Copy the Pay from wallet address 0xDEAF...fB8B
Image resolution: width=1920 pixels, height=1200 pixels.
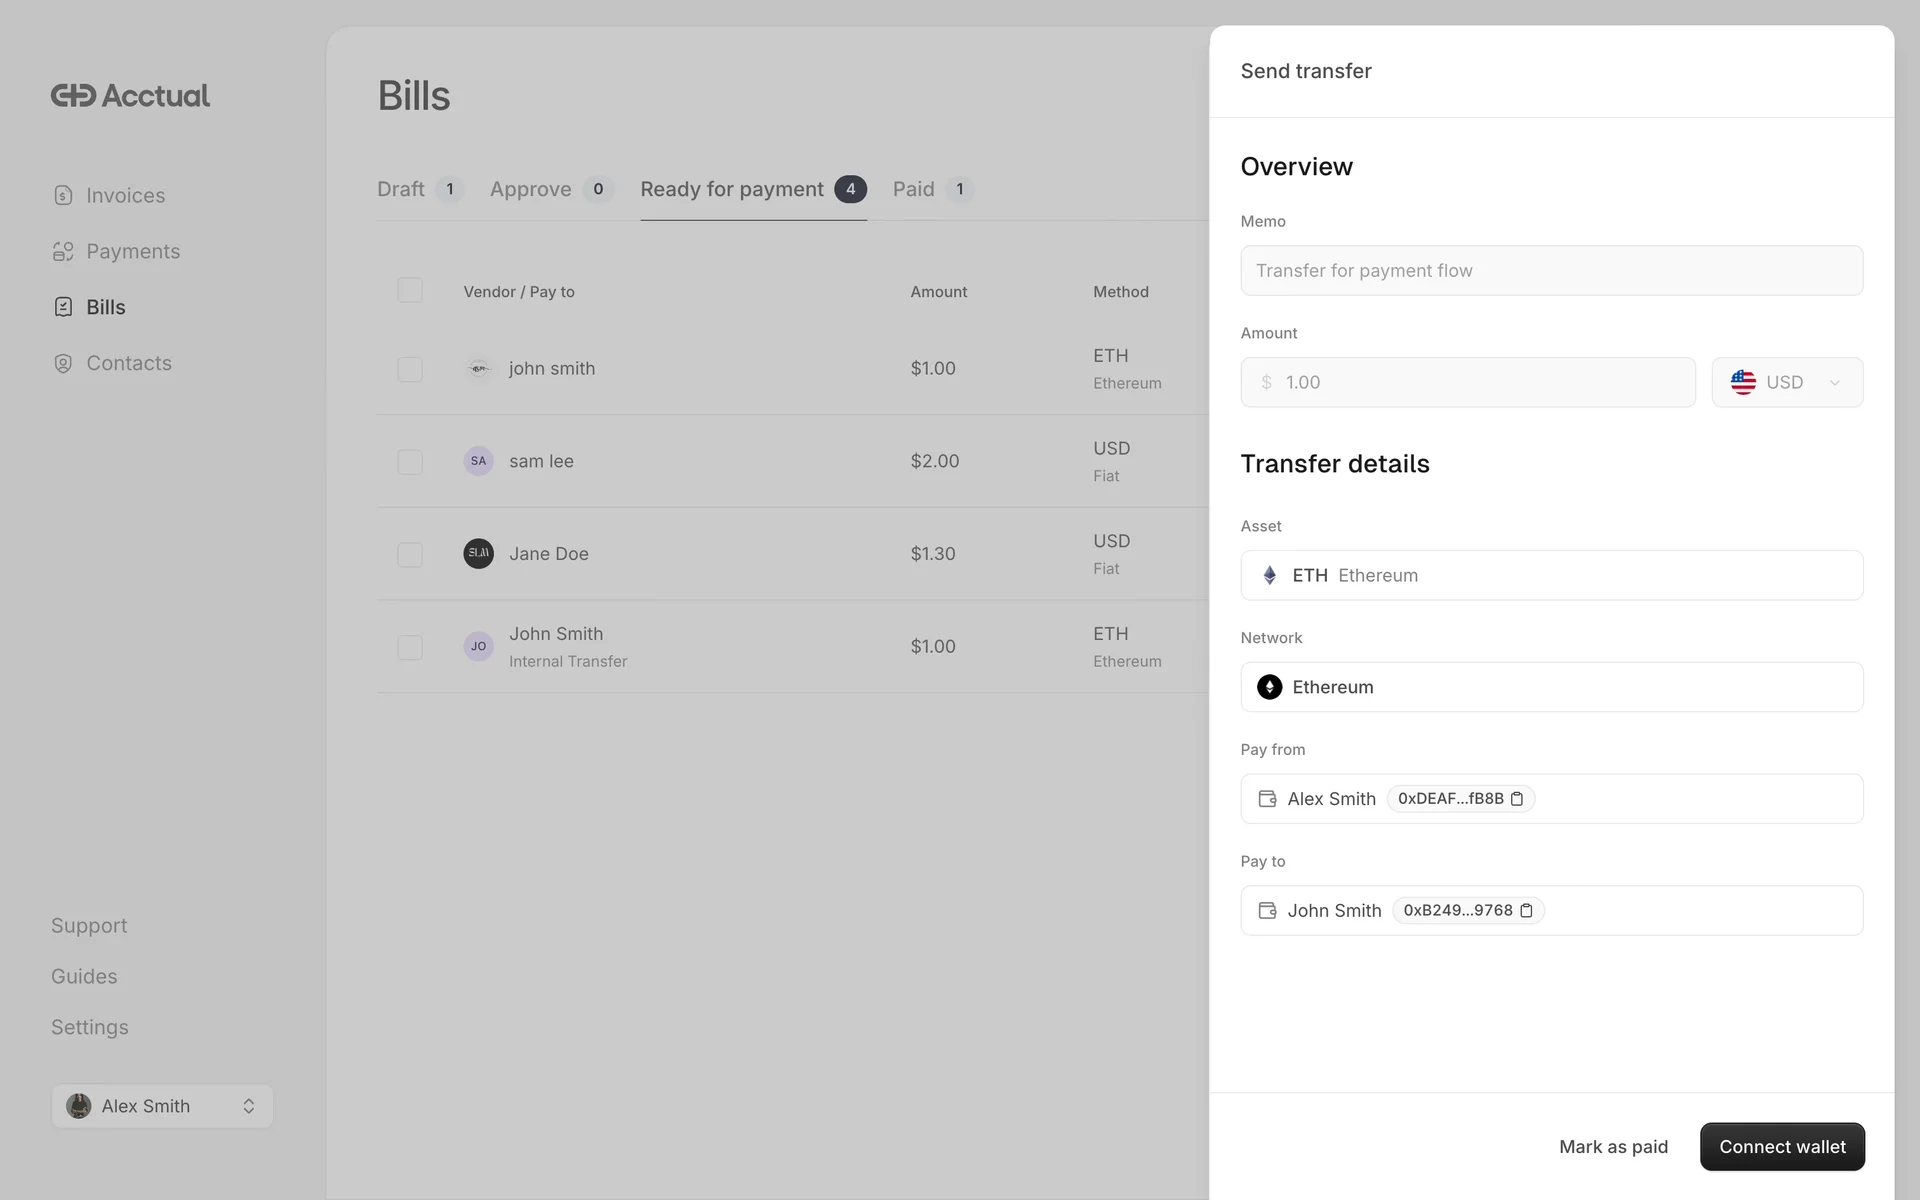click(1516, 799)
